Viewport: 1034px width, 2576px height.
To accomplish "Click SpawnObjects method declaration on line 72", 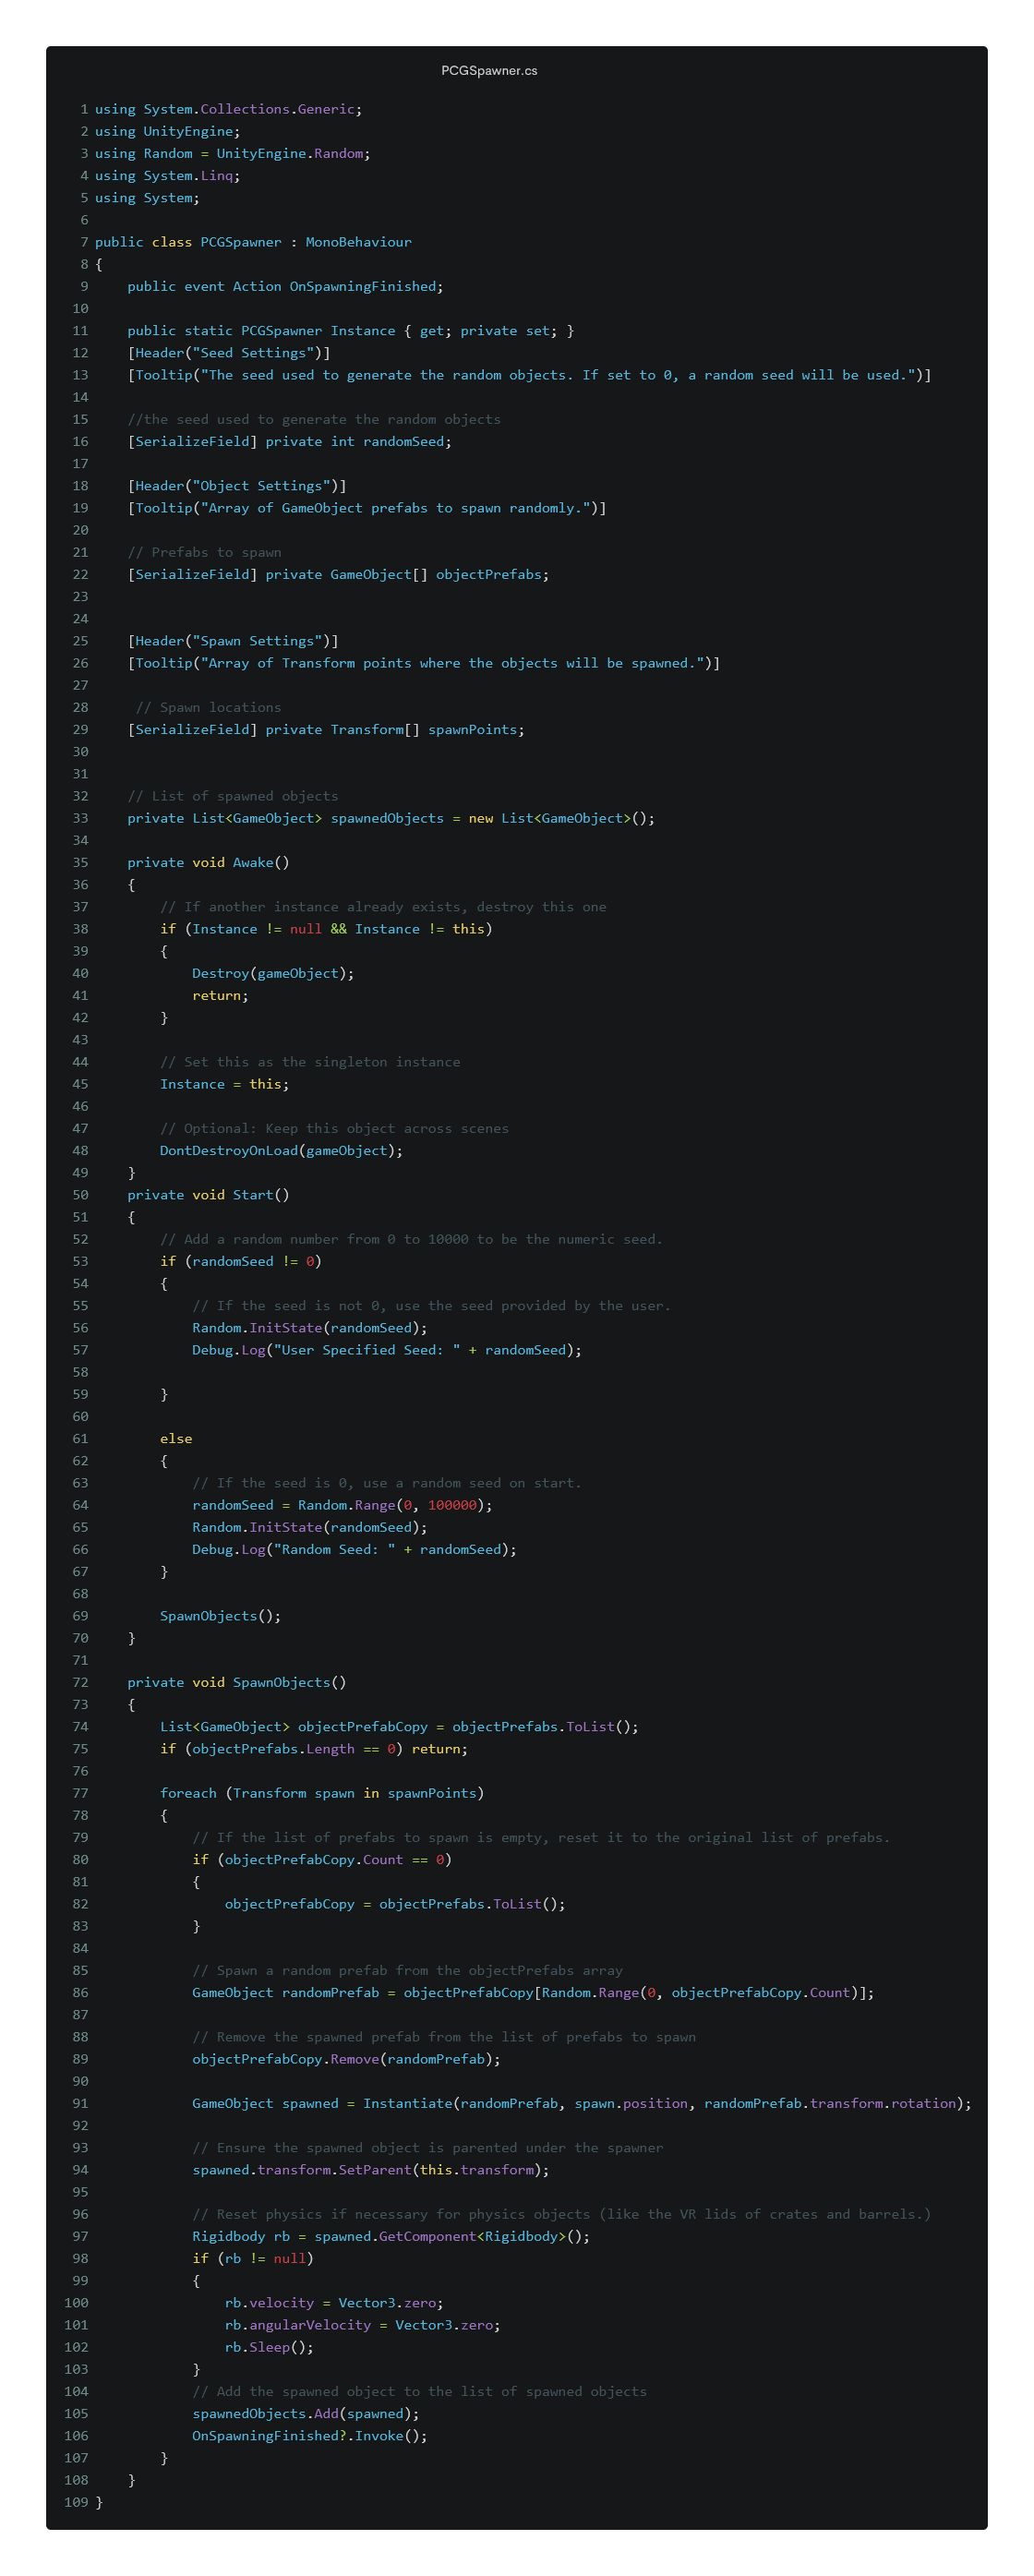I will pos(281,1682).
